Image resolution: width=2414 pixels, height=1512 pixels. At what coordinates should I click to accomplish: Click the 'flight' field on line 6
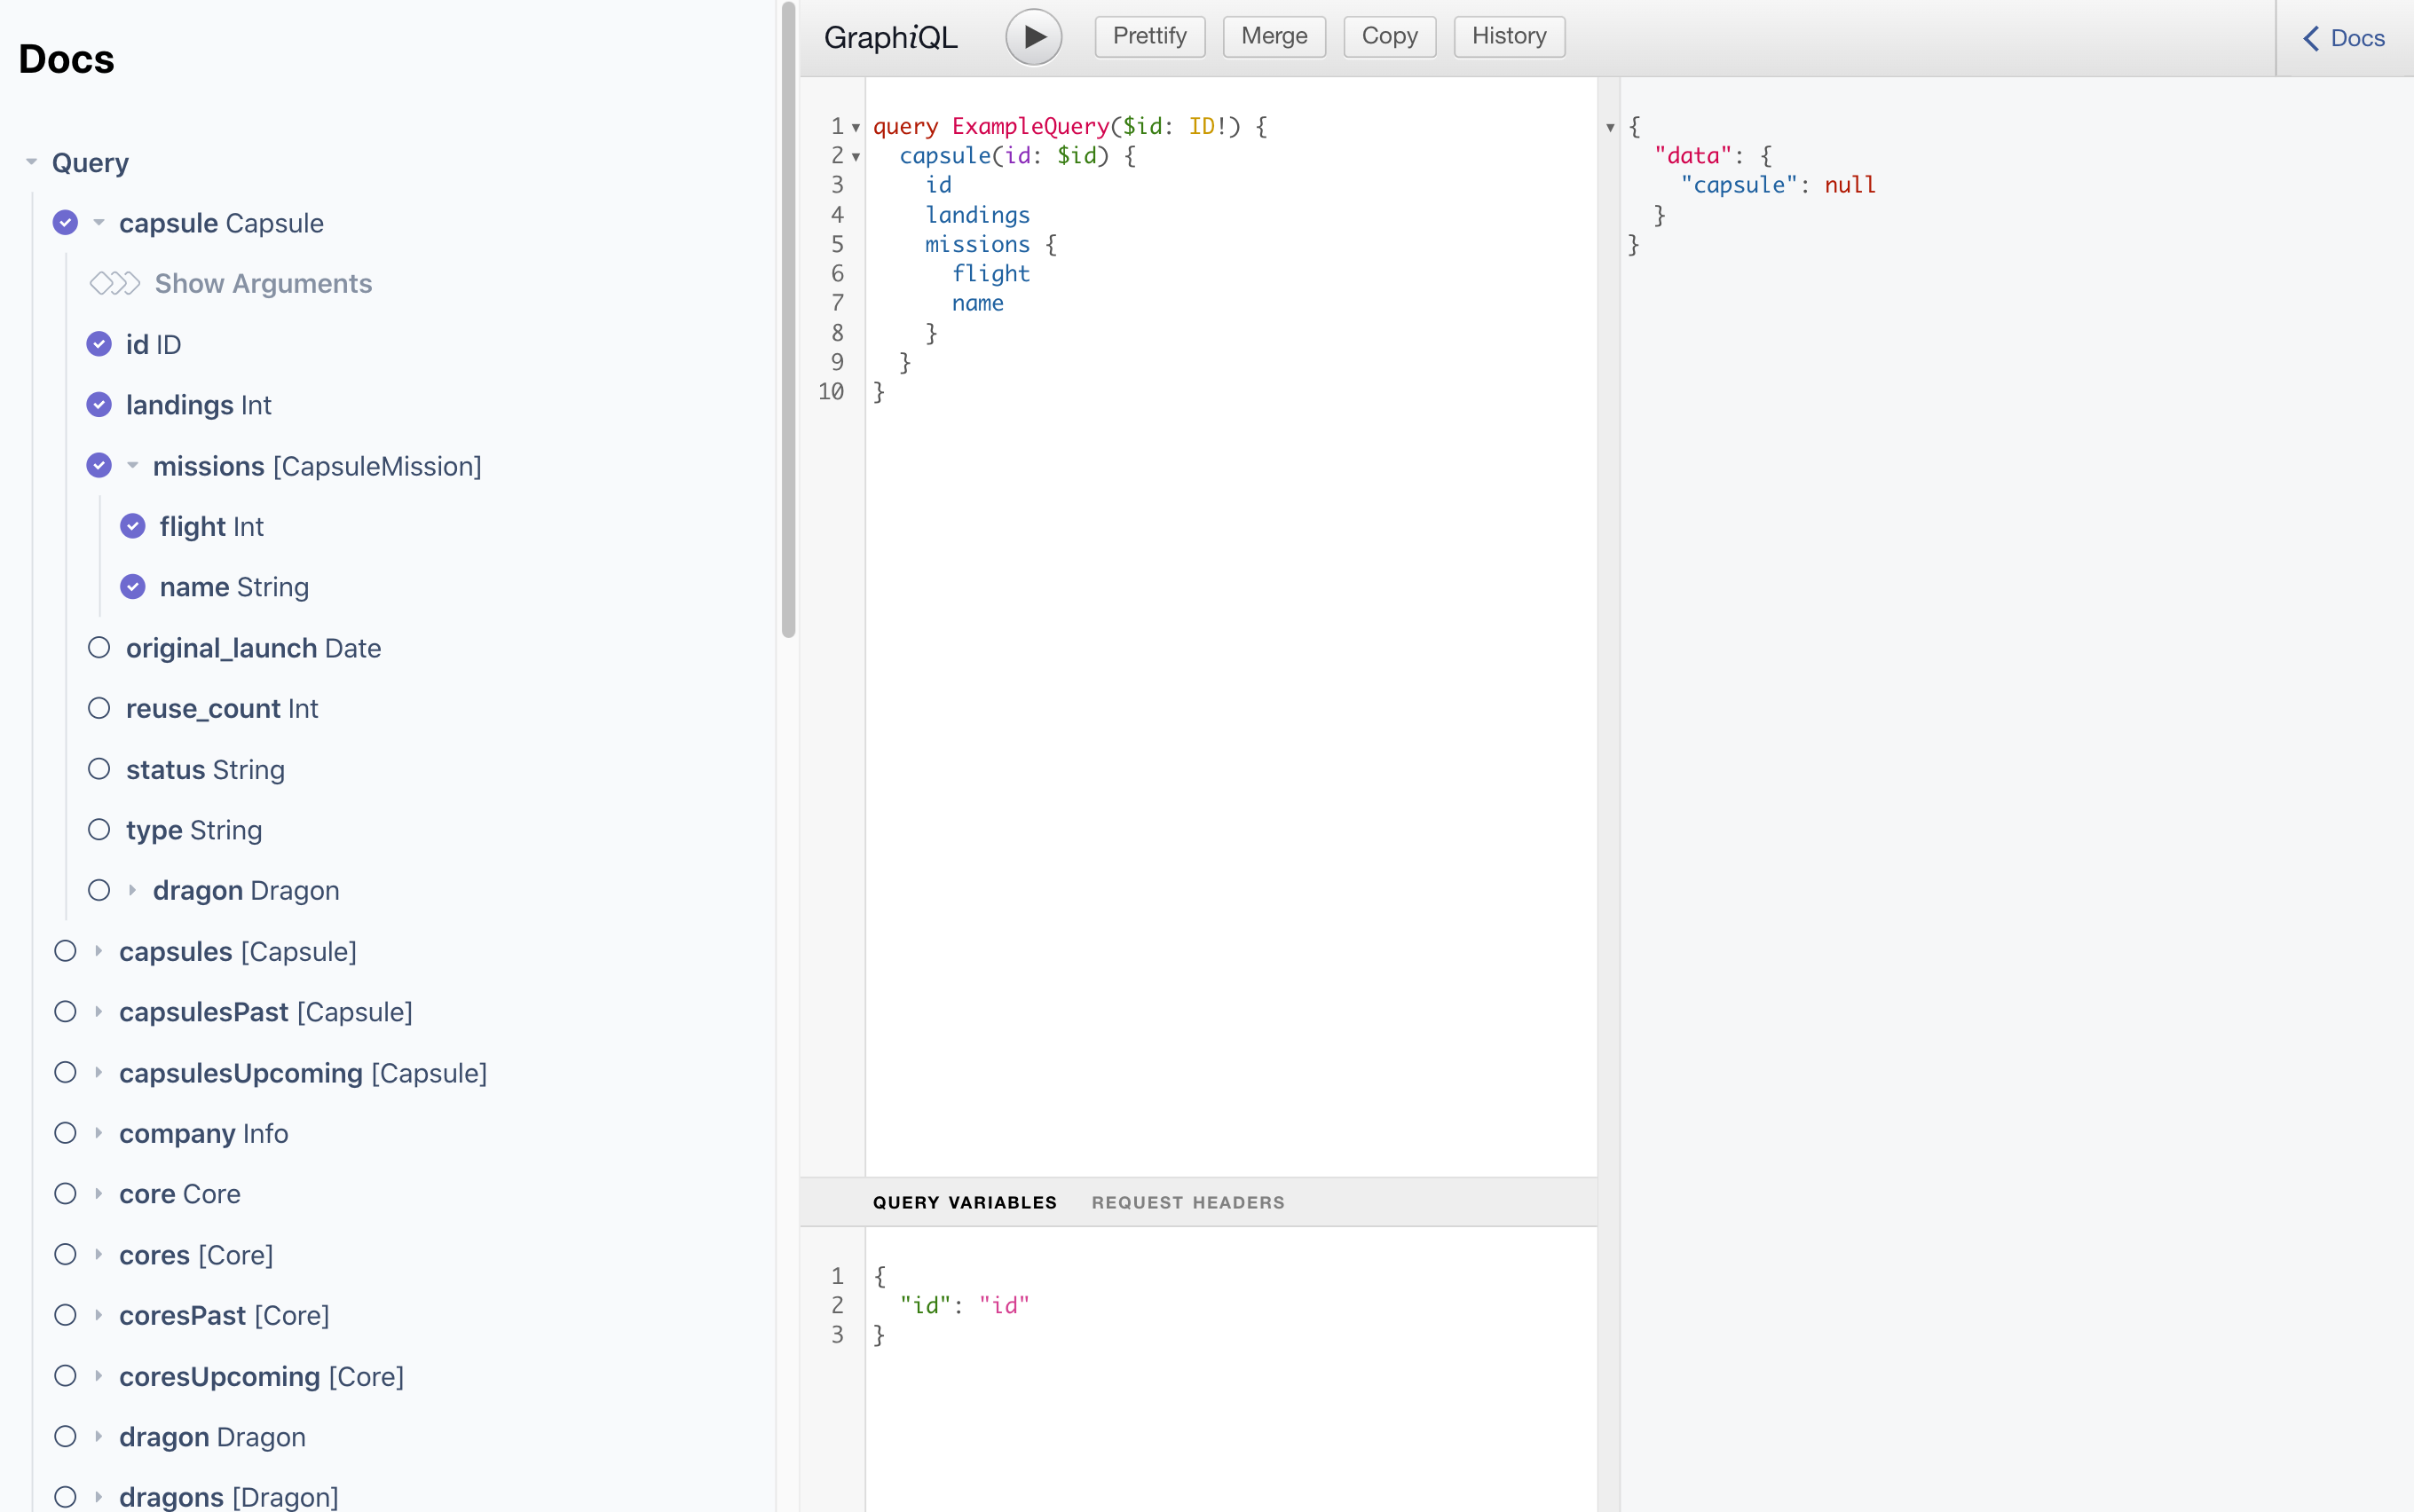pyautogui.click(x=990, y=274)
